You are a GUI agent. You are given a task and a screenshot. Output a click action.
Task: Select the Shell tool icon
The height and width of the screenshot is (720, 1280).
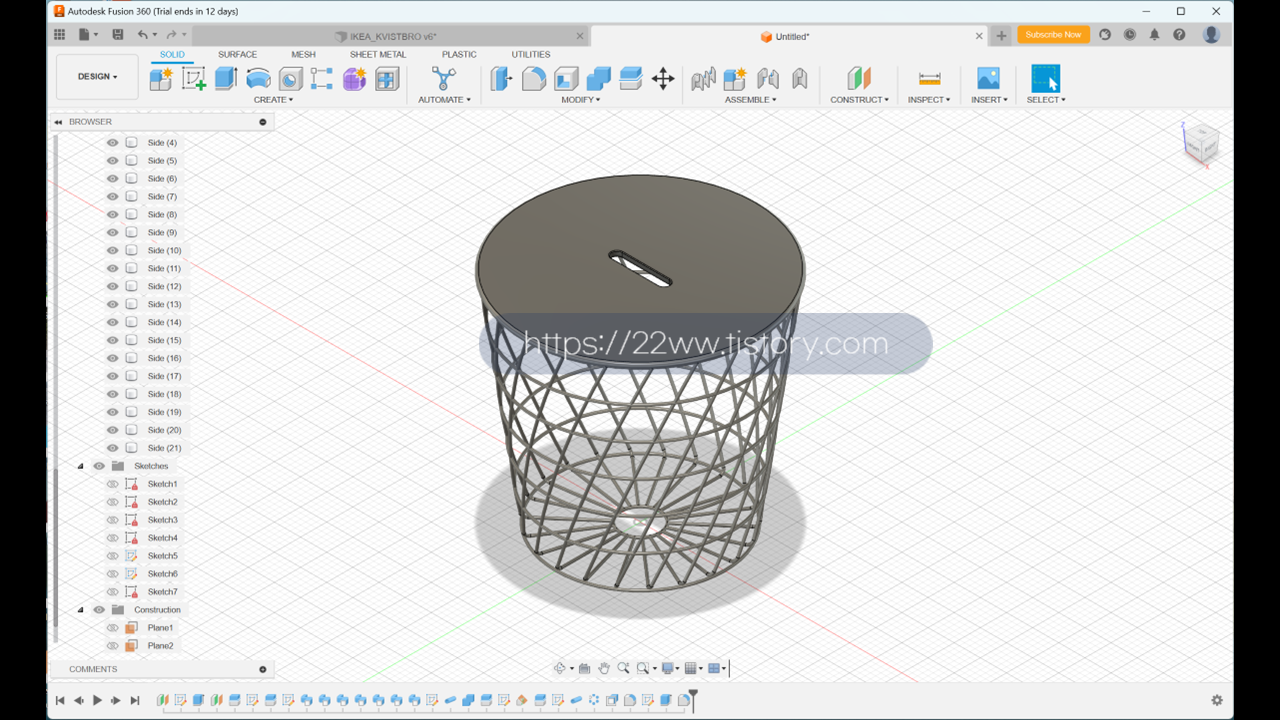566,79
